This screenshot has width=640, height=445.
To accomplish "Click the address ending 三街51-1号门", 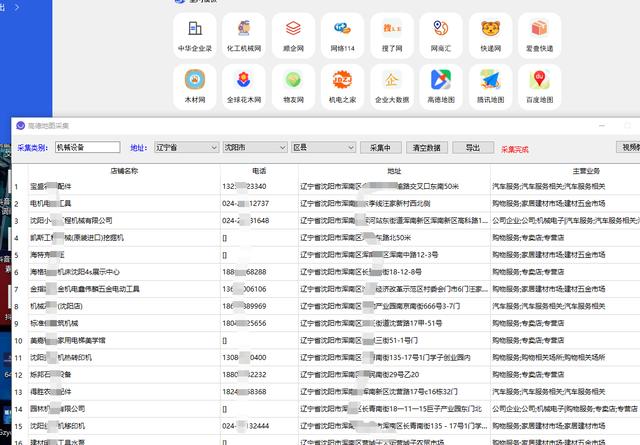I will (x=359, y=340).
